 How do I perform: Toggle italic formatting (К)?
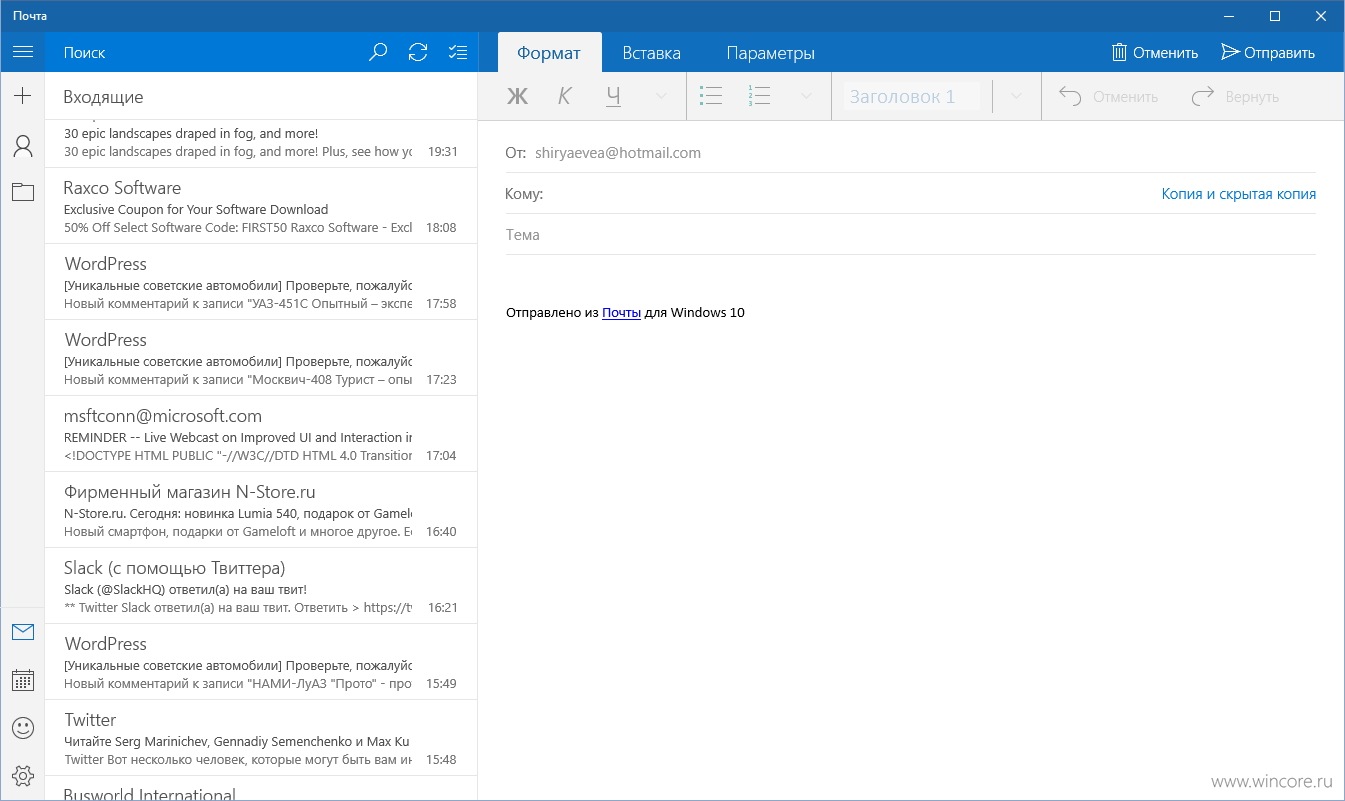coord(564,96)
